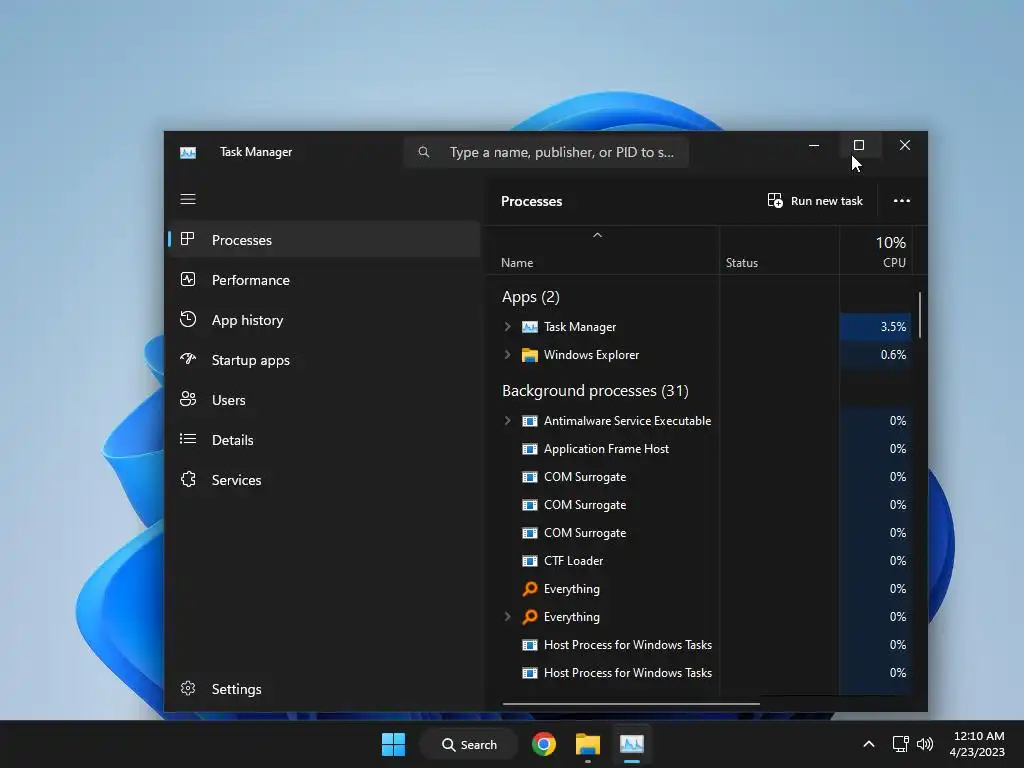Click the Settings gear icon
Image resolution: width=1024 pixels, height=768 pixels.
(188, 688)
